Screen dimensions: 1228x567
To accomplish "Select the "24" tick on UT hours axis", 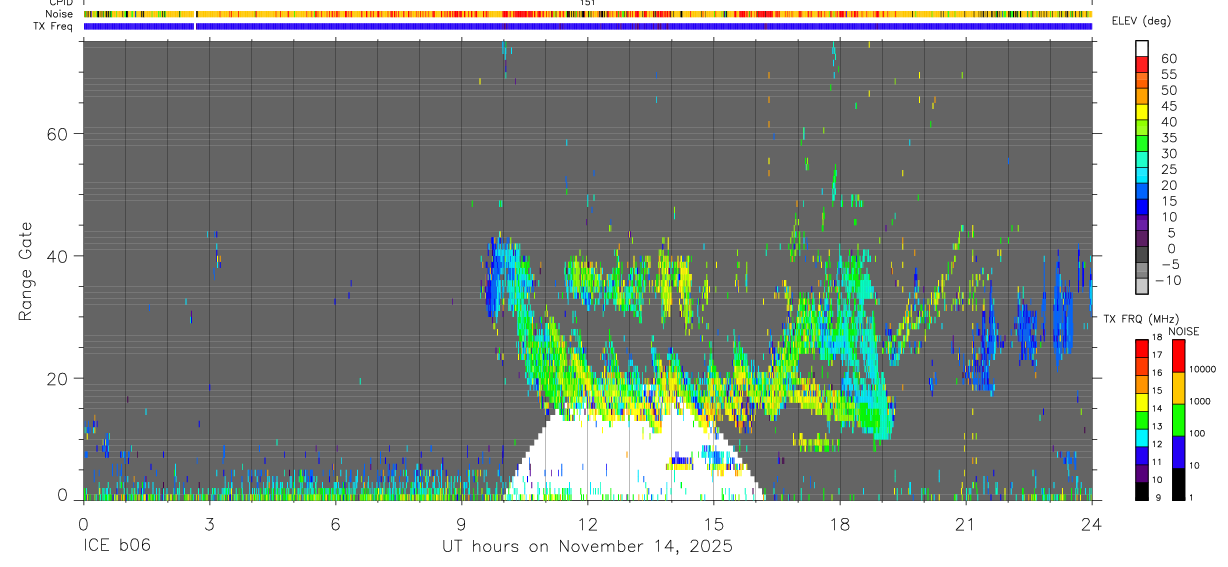I will (x=1091, y=523).
